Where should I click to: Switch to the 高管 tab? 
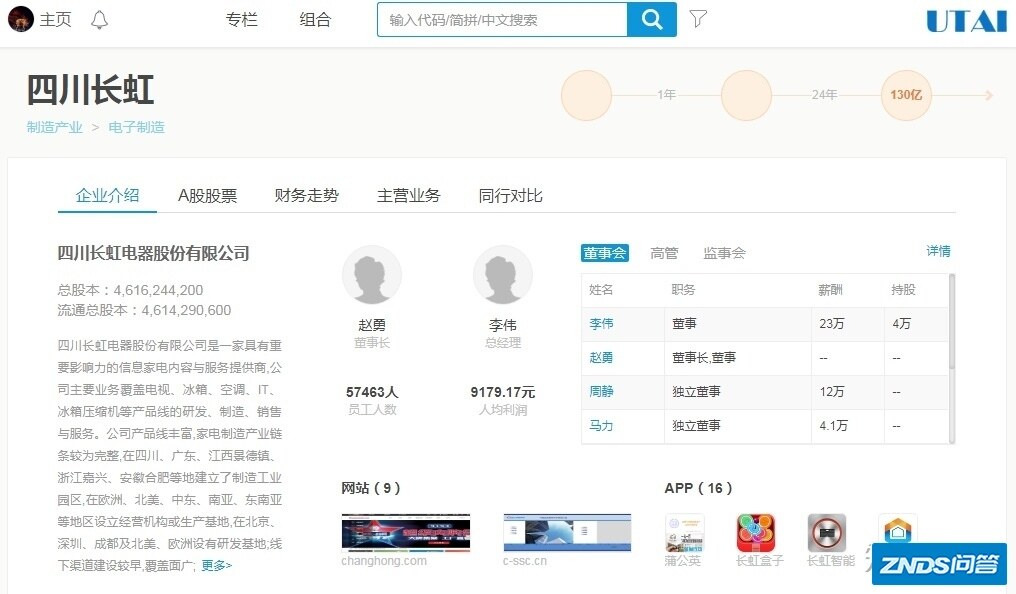tap(664, 253)
